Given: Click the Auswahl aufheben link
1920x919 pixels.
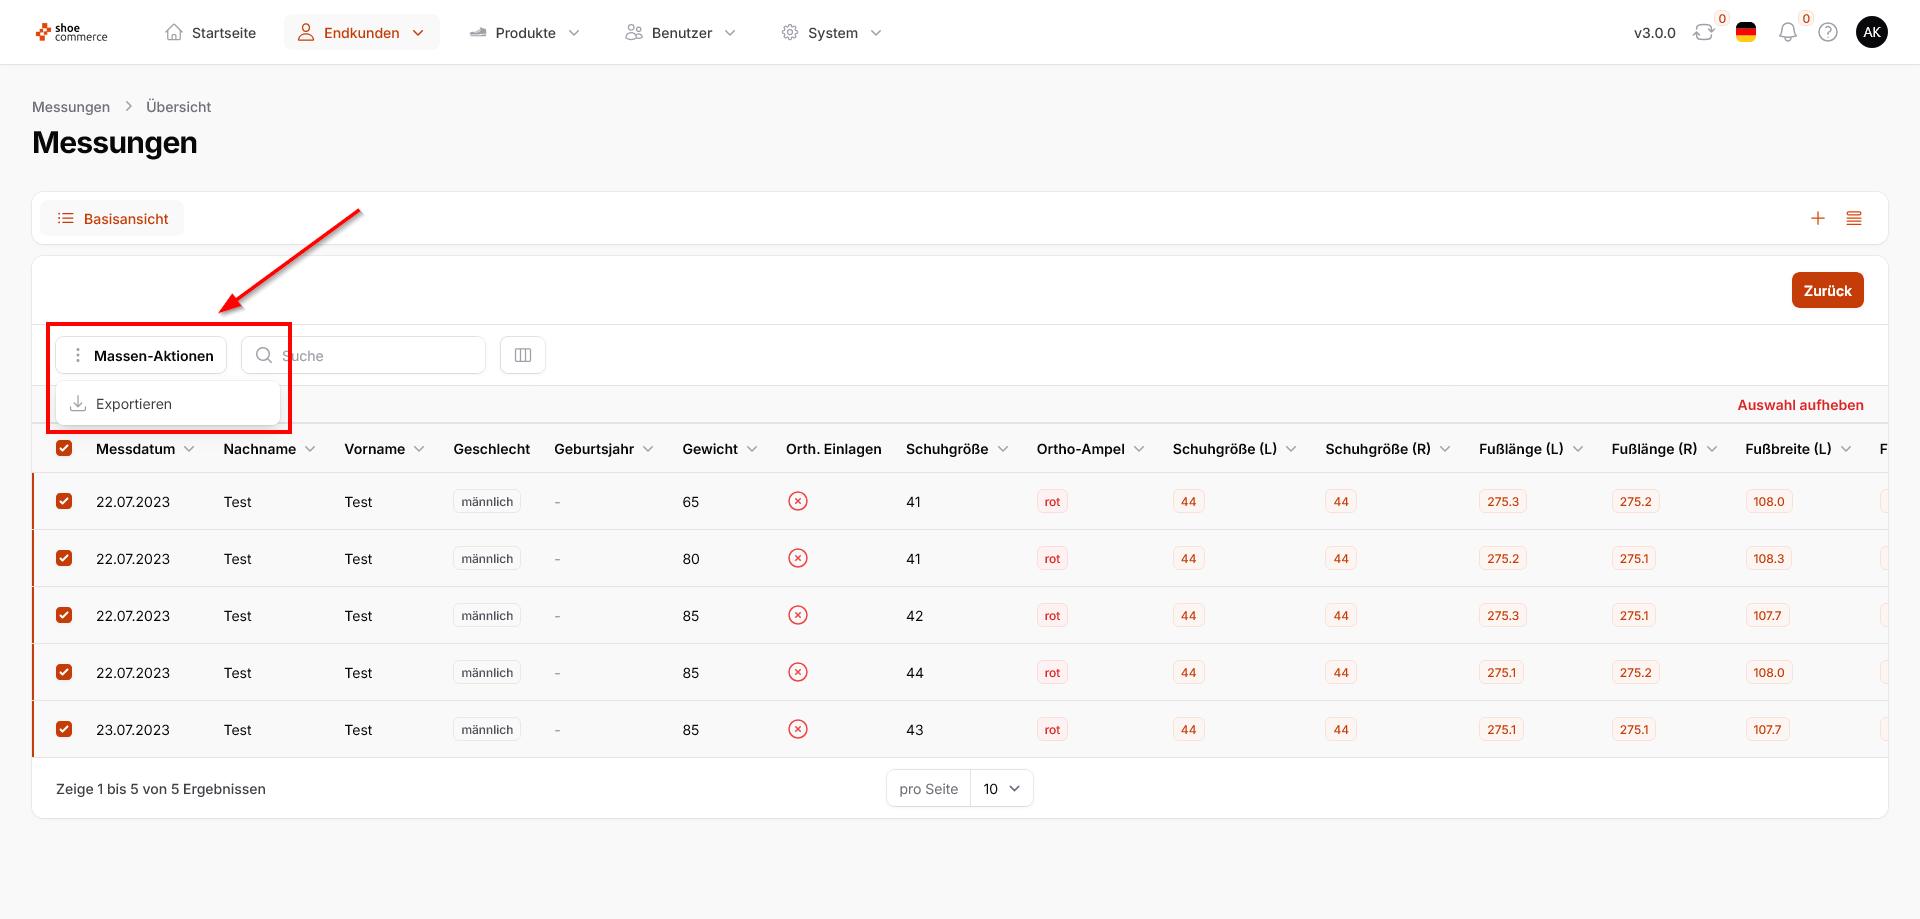Looking at the screenshot, I should click(1800, 405).
